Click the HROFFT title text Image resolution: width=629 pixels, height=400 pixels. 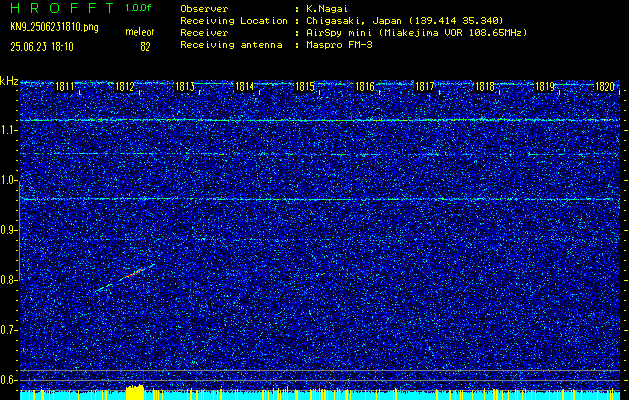(x=62, y=8)
